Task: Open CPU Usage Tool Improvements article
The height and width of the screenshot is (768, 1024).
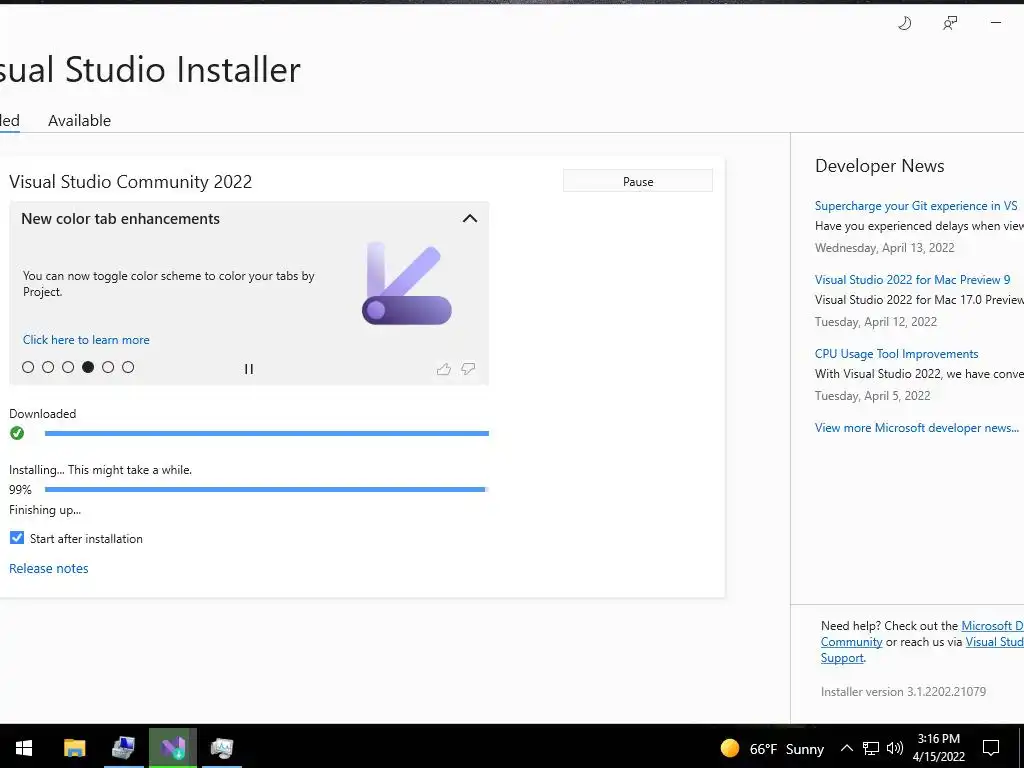Action: tap(897, 353)
